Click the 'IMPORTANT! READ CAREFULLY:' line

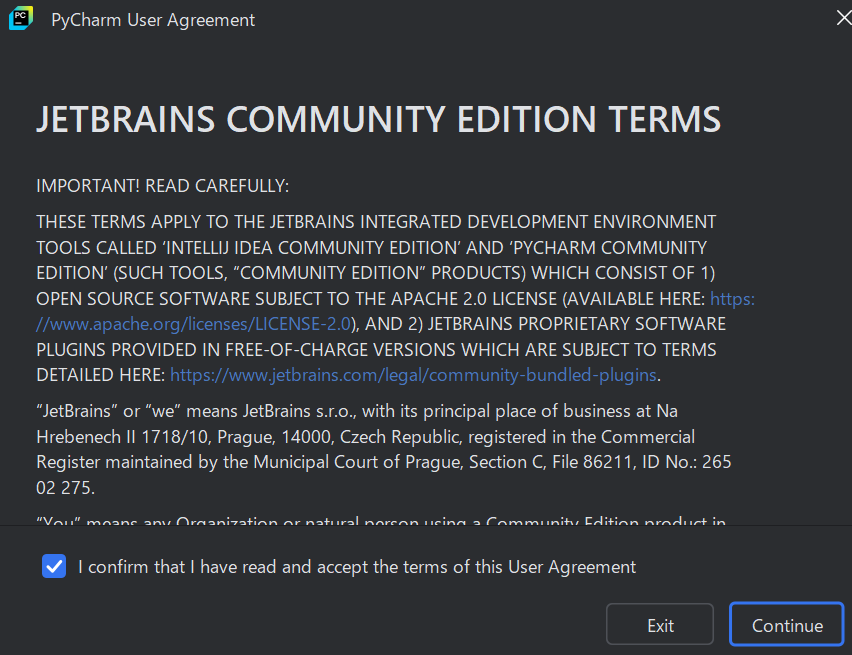[162, 186]
